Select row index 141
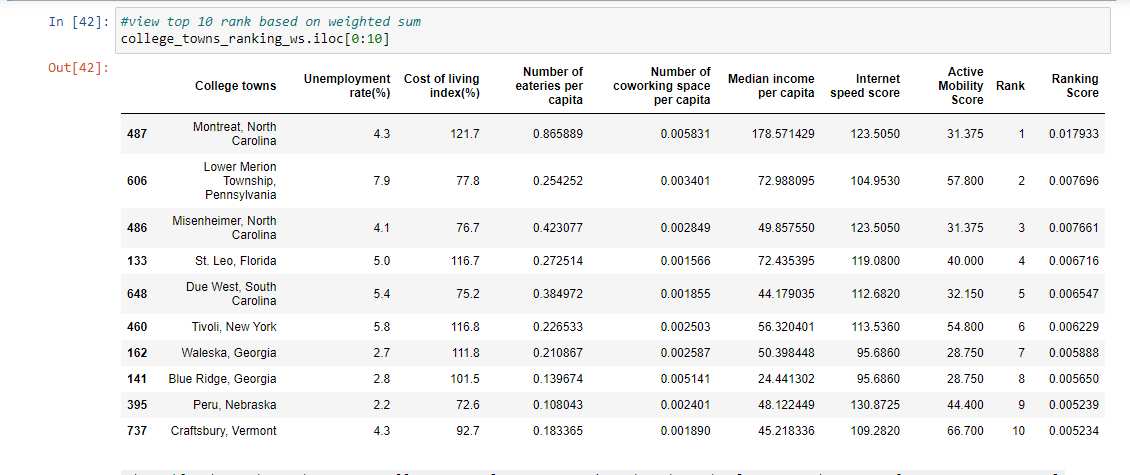Image resolution: width=1130 pixels, height=475 pixels. click(x=137, y=378)
